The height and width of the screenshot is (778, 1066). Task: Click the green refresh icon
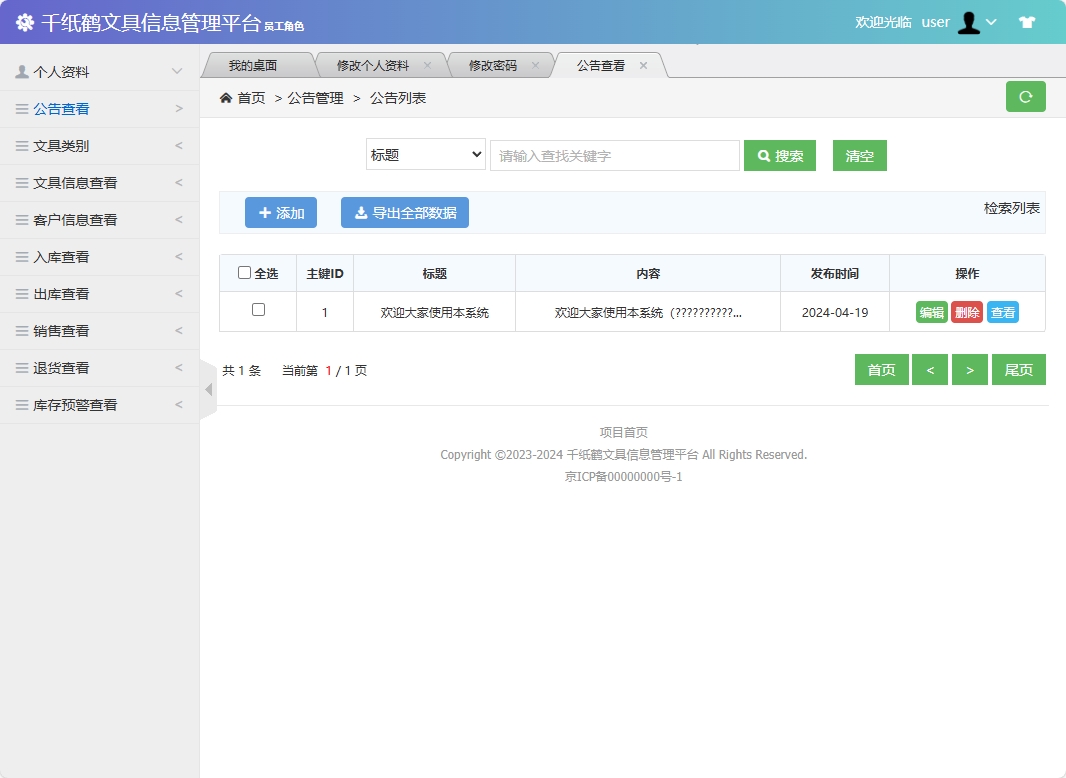(1025, 96)
